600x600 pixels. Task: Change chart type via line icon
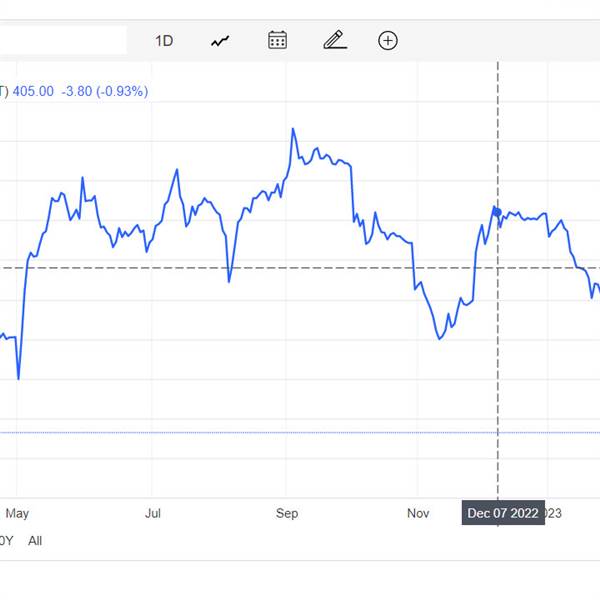click(220, 41)
